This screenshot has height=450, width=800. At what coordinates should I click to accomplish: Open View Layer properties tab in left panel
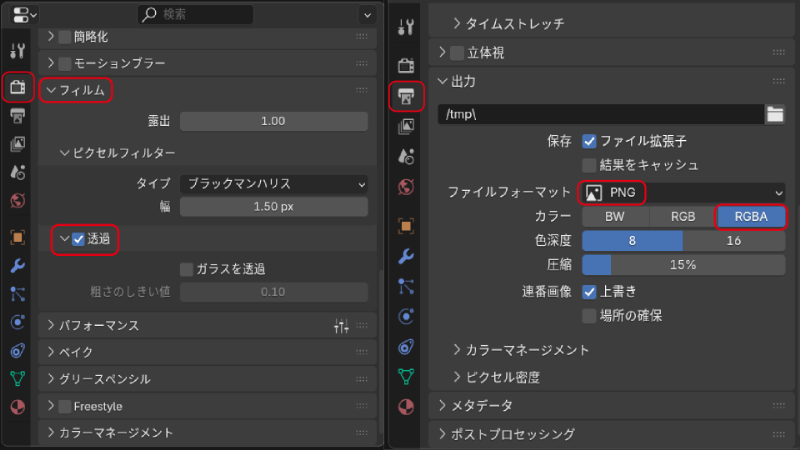[17, 144]
